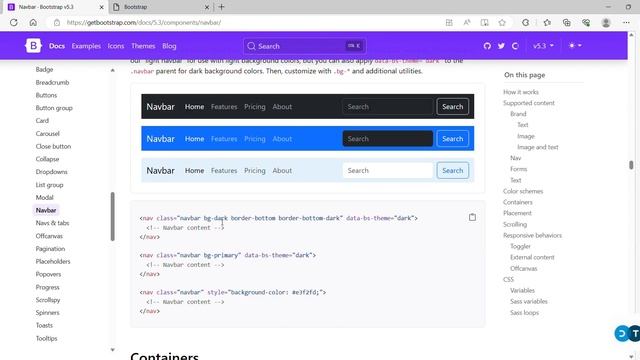Click the bg-primary code line text
This screenshot has height=360, width=640.
tap(228, 255)
